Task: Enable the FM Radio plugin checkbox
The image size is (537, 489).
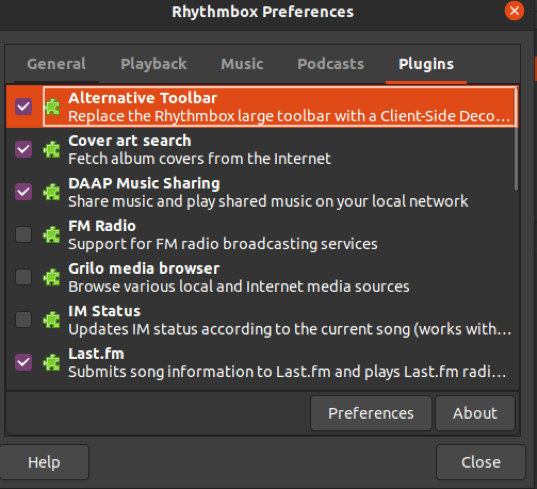Action: pos(24,235)
